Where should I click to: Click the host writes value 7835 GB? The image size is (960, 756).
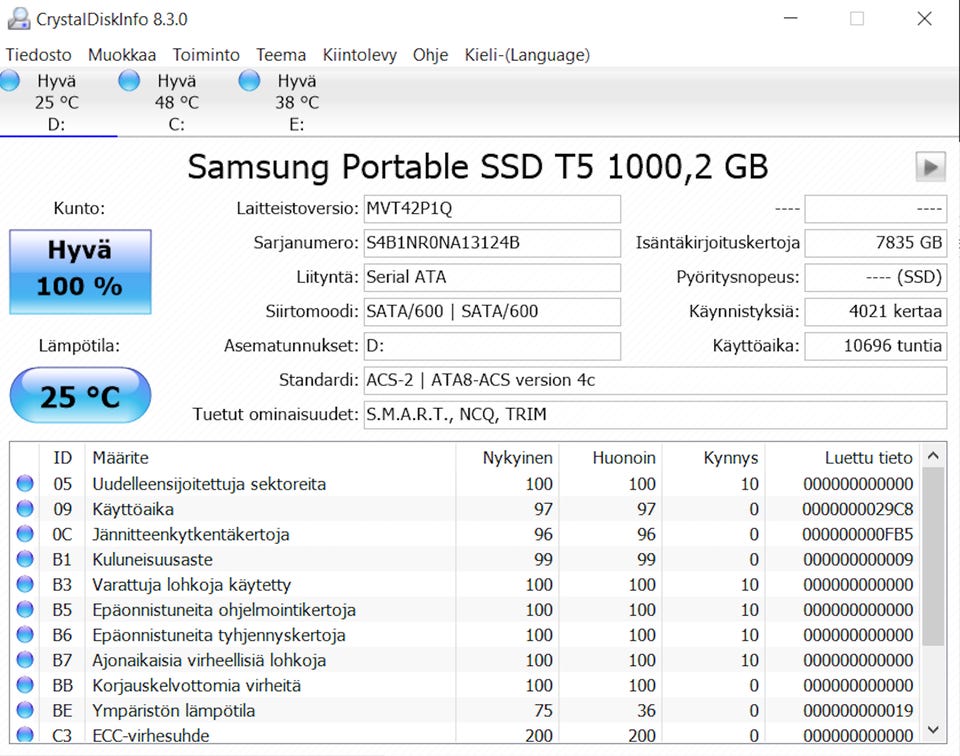click(x=876, y=243)
